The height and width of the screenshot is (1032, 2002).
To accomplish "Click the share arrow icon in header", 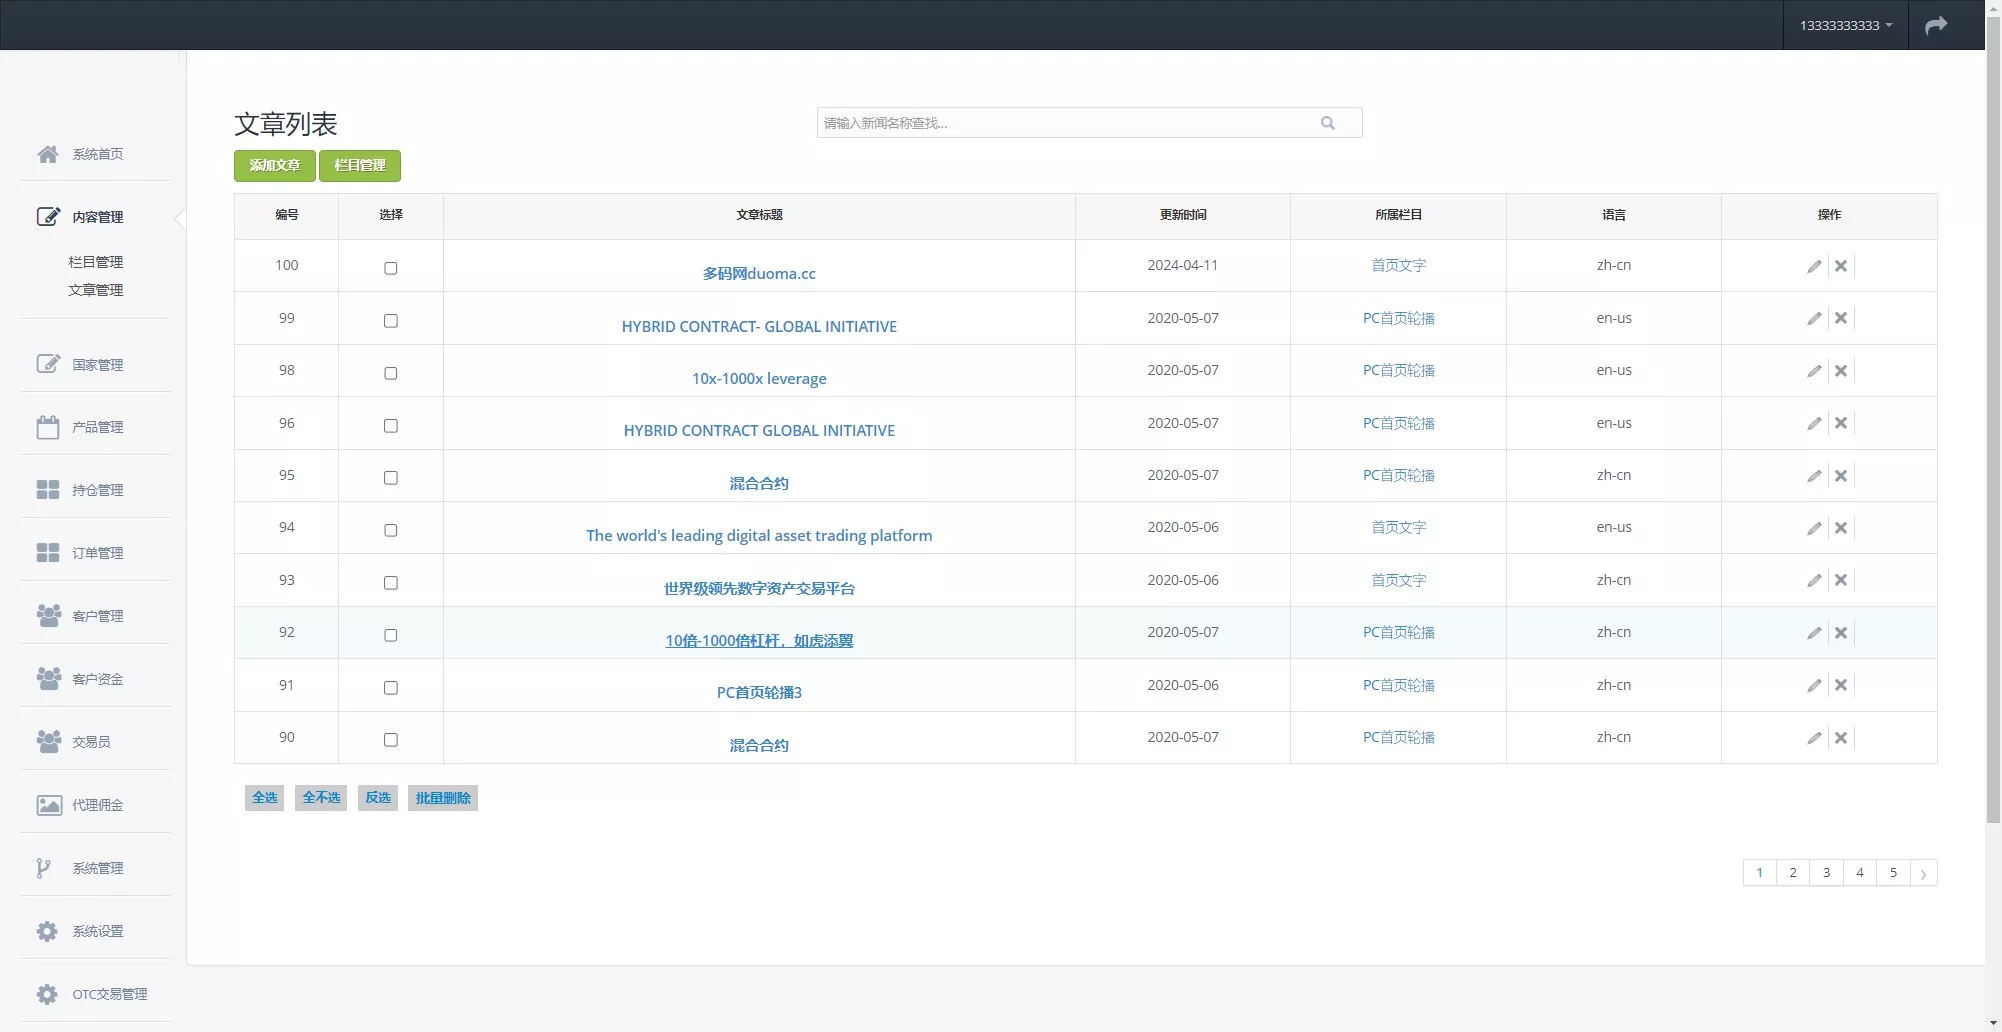I will [x=1936, y=25].
